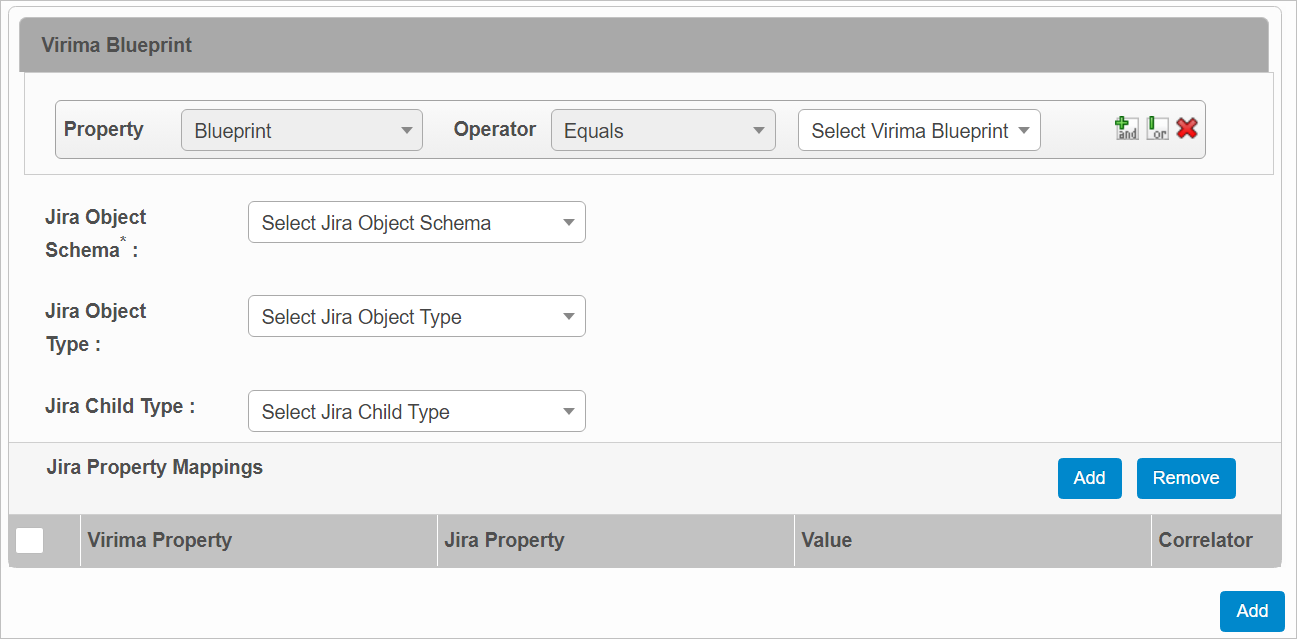
Task: Click the Jira Property Mappings section title
Action: (155, 467)
